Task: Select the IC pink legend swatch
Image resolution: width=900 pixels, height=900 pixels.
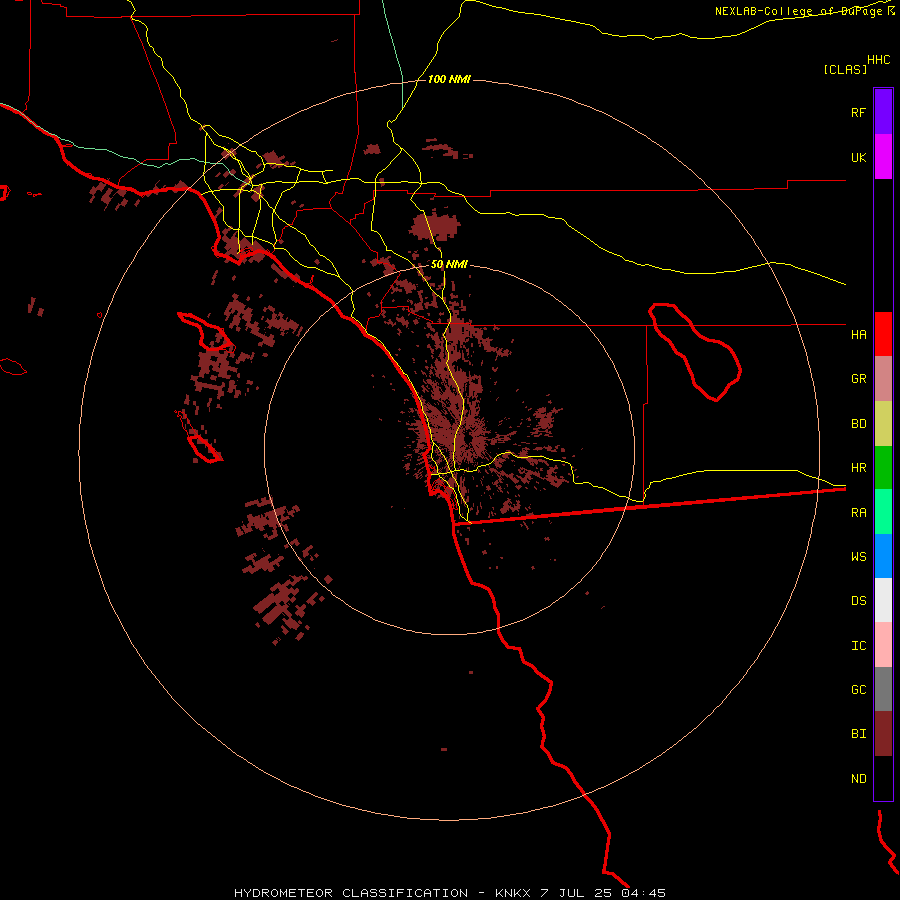Action: 883,645
